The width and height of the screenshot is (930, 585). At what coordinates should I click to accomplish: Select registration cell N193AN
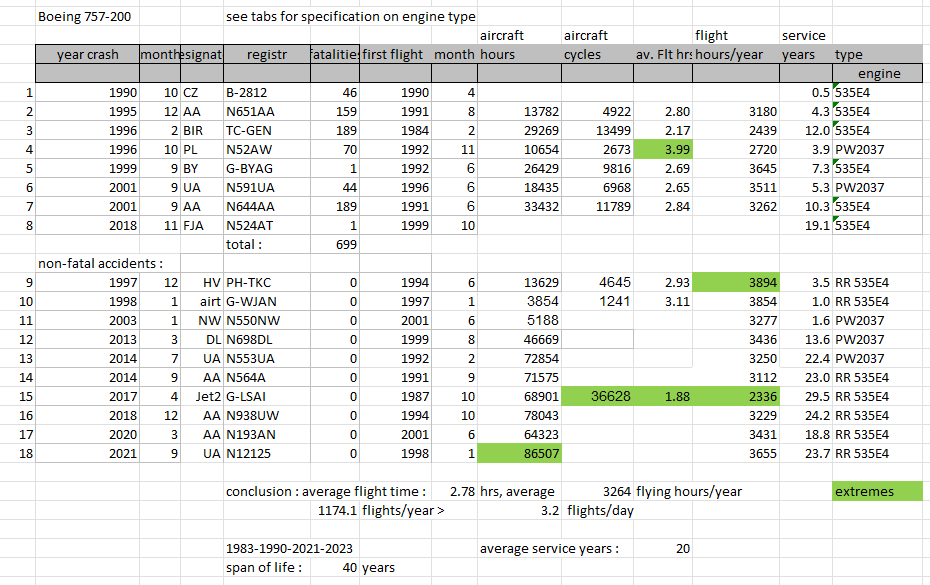pyautogui.click(x=267, y=434)
